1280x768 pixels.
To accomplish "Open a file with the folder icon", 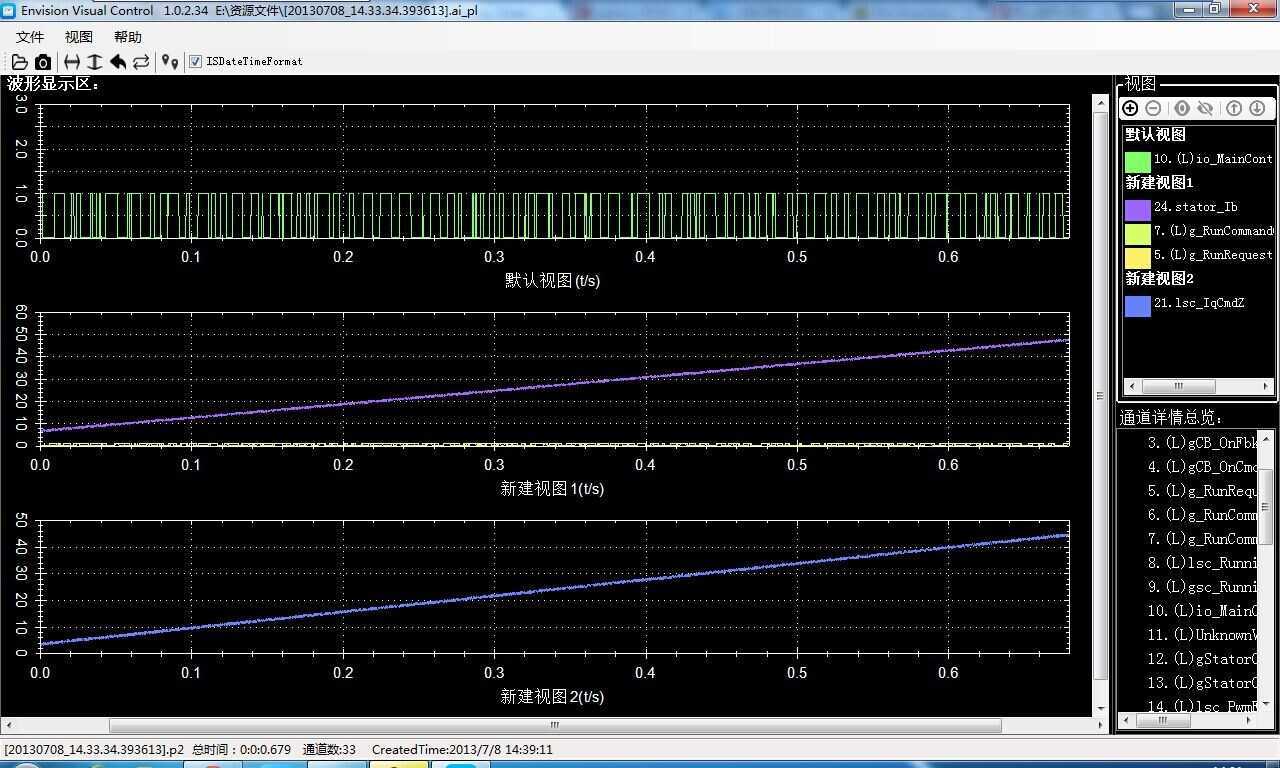I will pyautogui.click(x=19, y=62).
